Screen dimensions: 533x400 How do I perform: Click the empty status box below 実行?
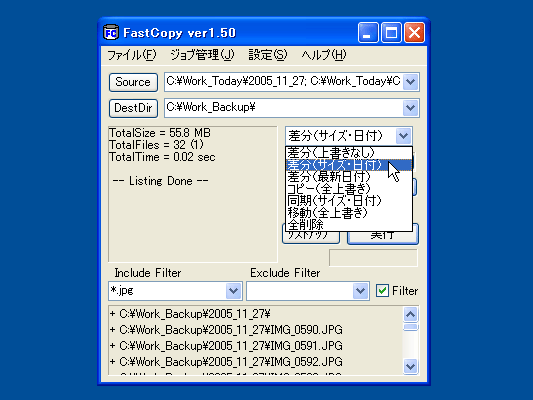pos(373,258)
